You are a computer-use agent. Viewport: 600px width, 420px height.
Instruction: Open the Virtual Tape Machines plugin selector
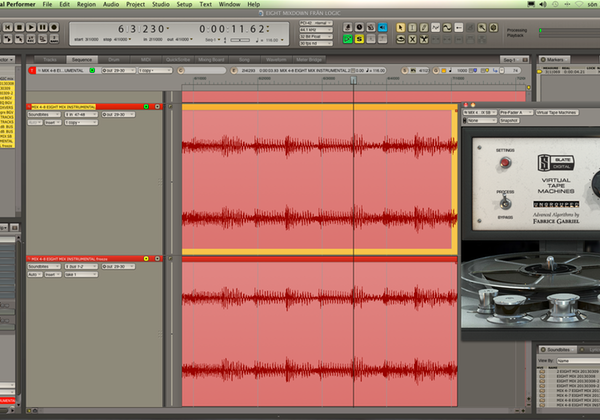(x=557, y=112)
